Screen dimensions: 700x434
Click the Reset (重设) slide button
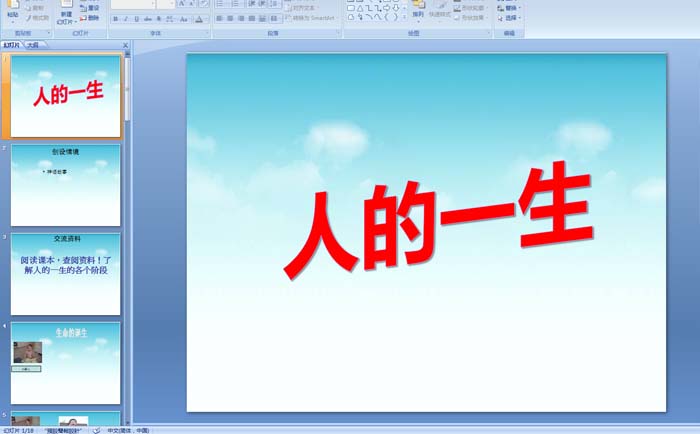[x=89, y=8]
